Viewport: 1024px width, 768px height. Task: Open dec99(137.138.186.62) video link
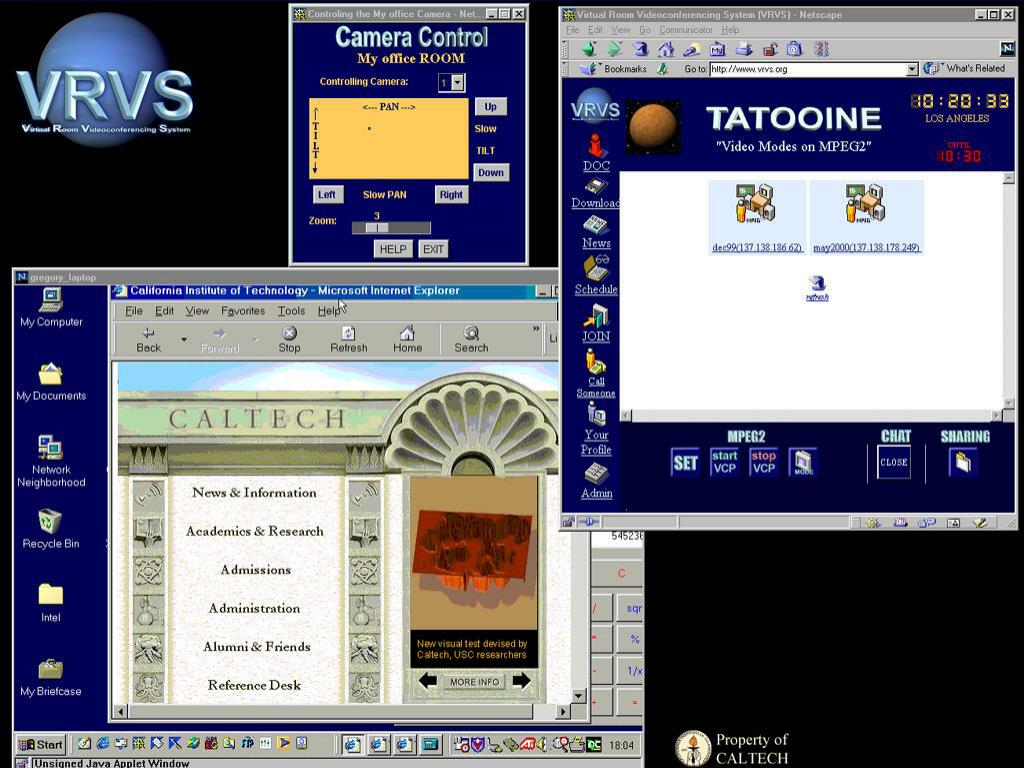pyautogui.click(x=757, y=248)
